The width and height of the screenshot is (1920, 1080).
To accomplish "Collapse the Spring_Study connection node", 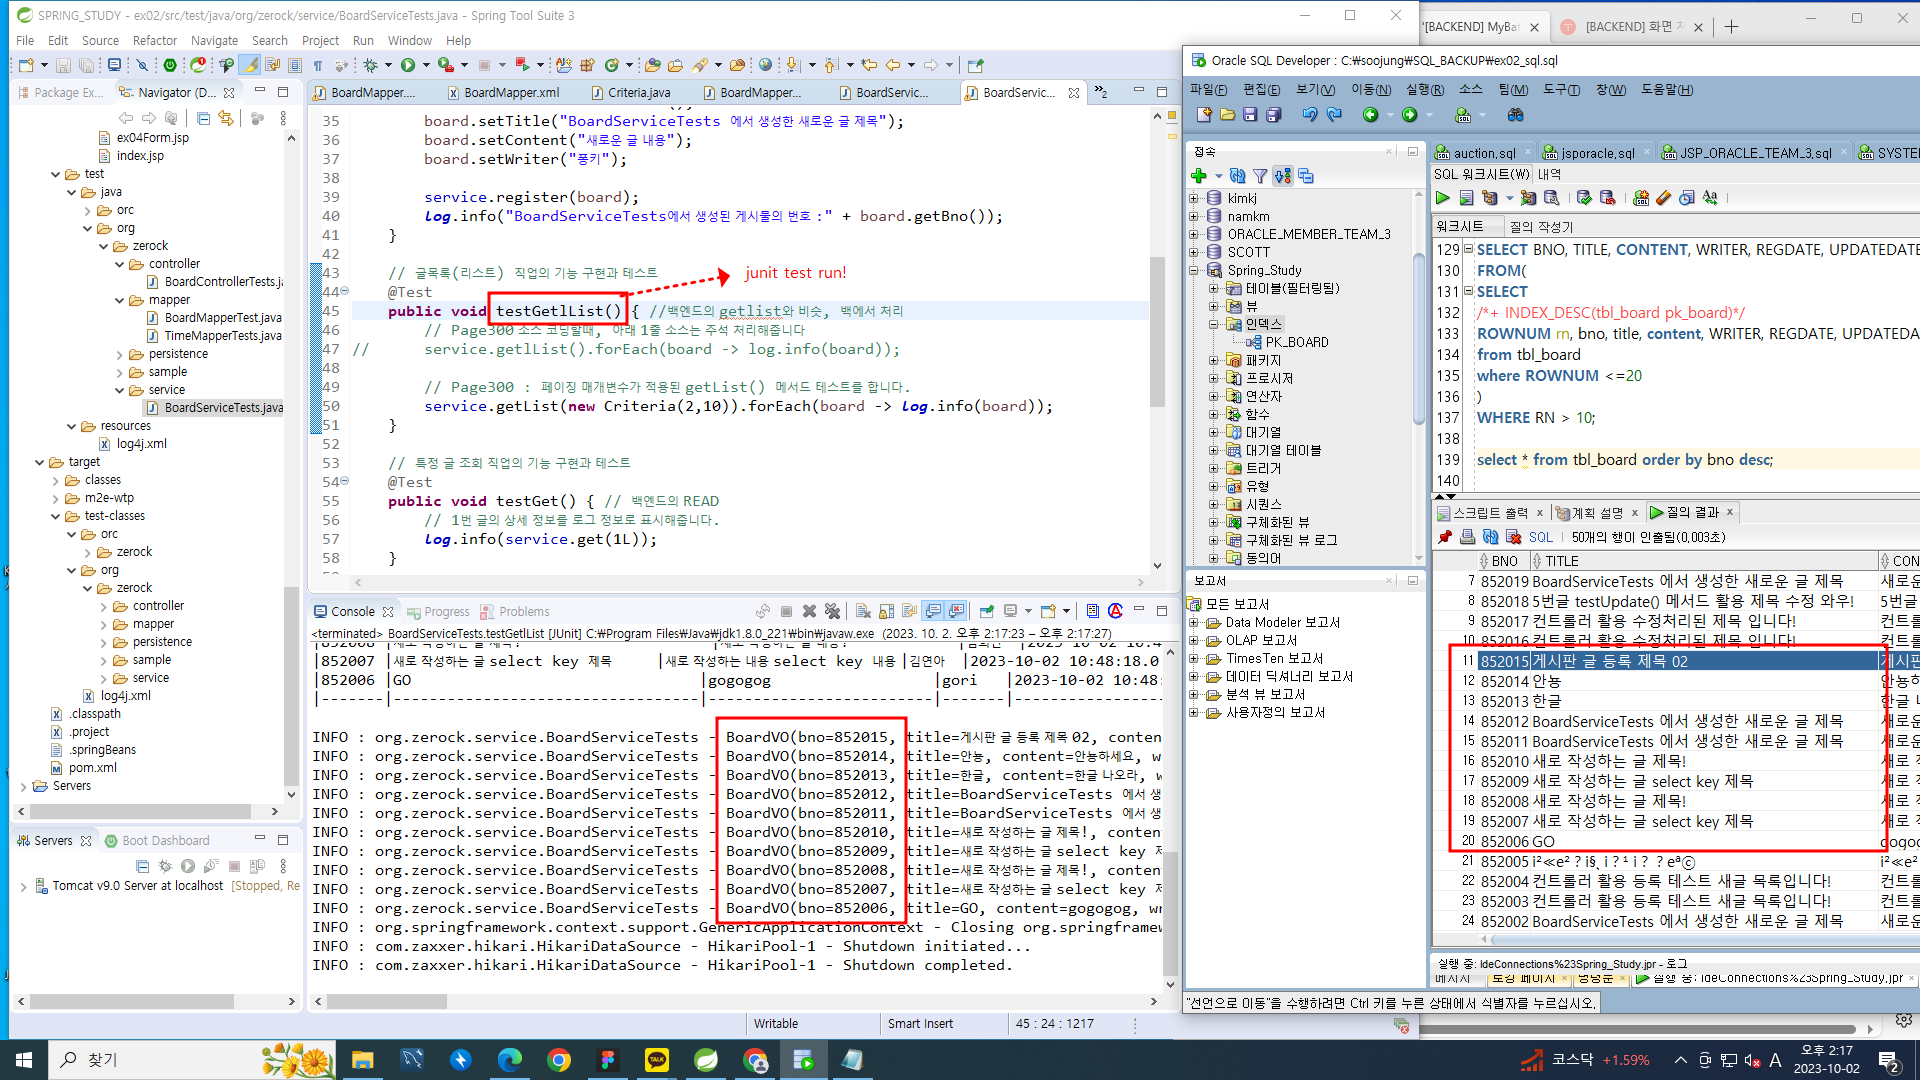I will click(x=1194, y=270).
